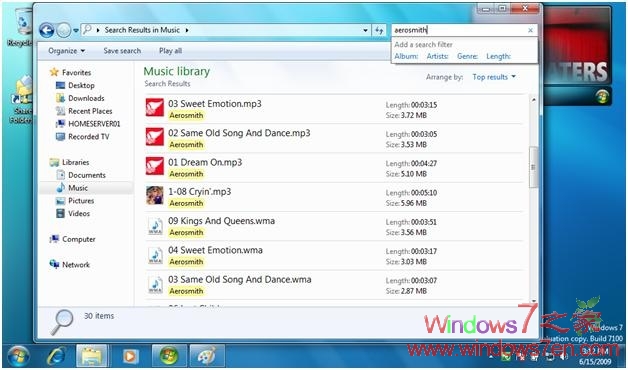The height and width of the screenshot is (370, 628).
Task: Click the Search Results in Music breadcrumb
Action: [x=142, y=30]
